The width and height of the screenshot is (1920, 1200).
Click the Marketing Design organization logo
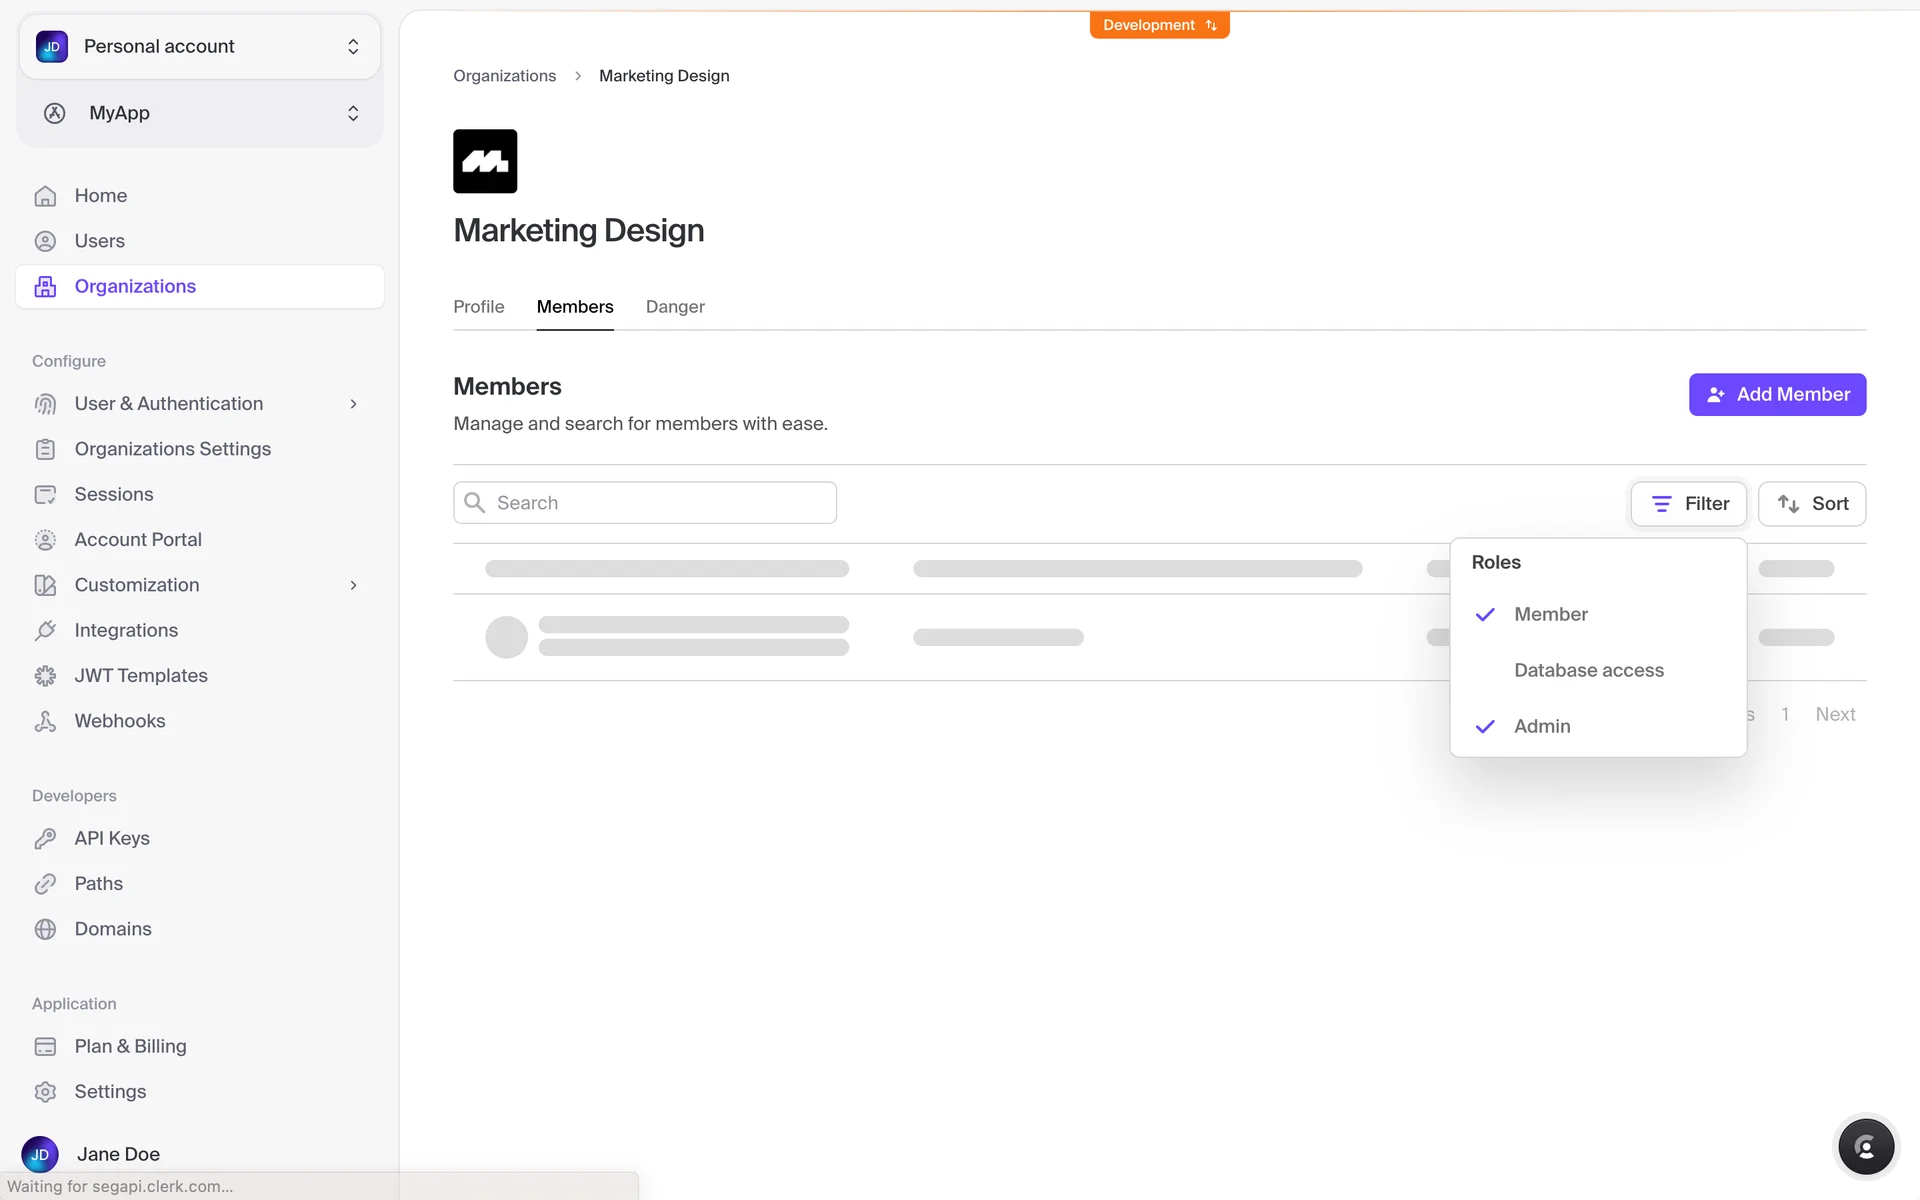point(485,161)
